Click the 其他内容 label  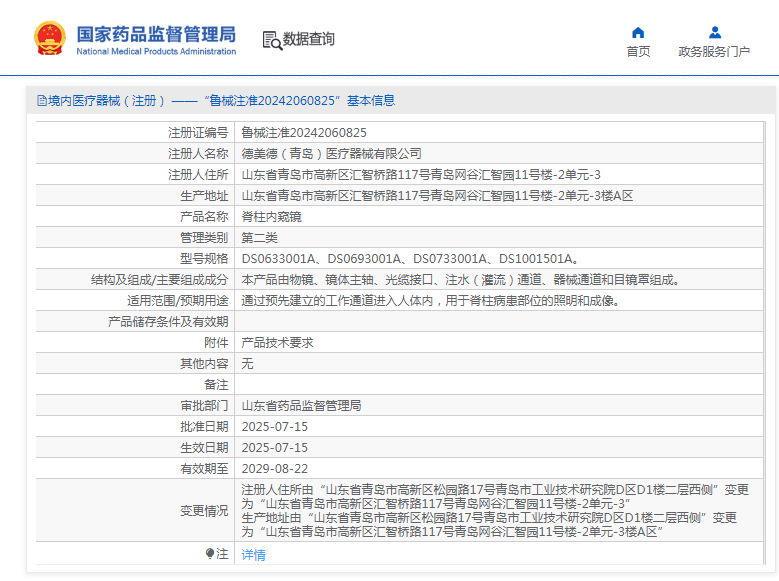click(204, 364)
